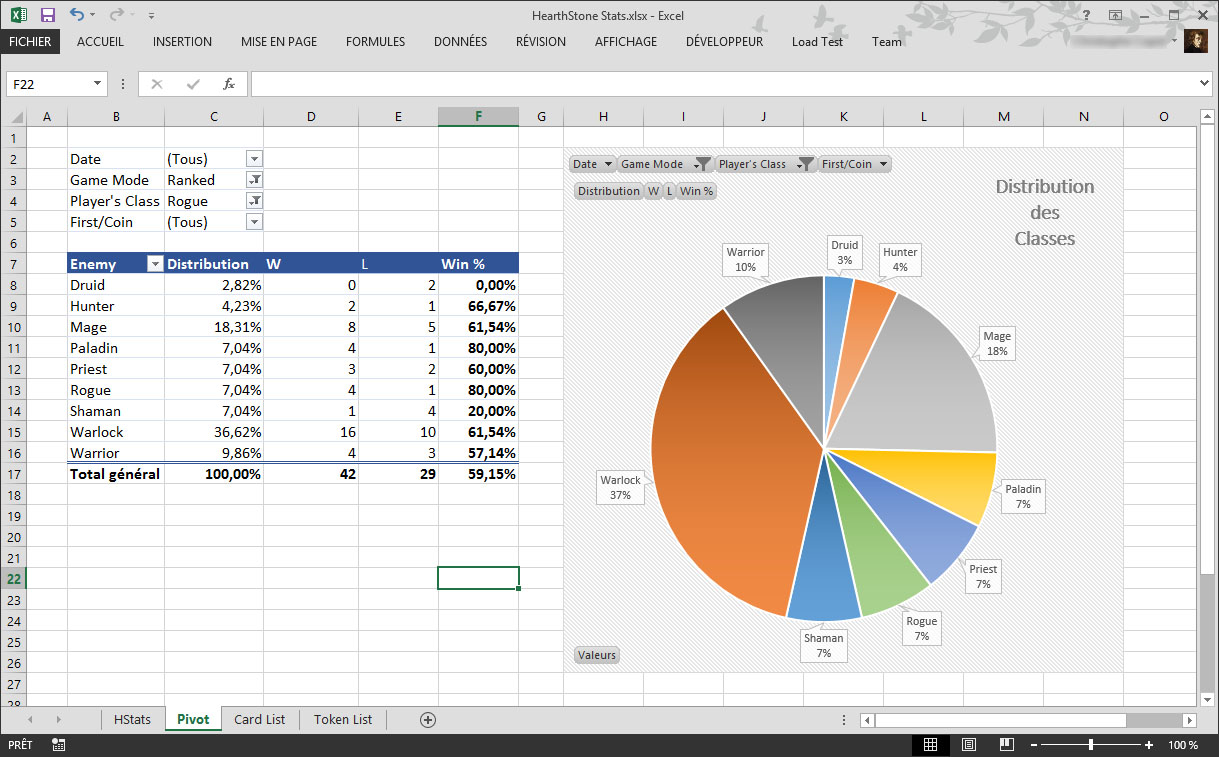Click the Insert Function fx icon

[229, 84]
